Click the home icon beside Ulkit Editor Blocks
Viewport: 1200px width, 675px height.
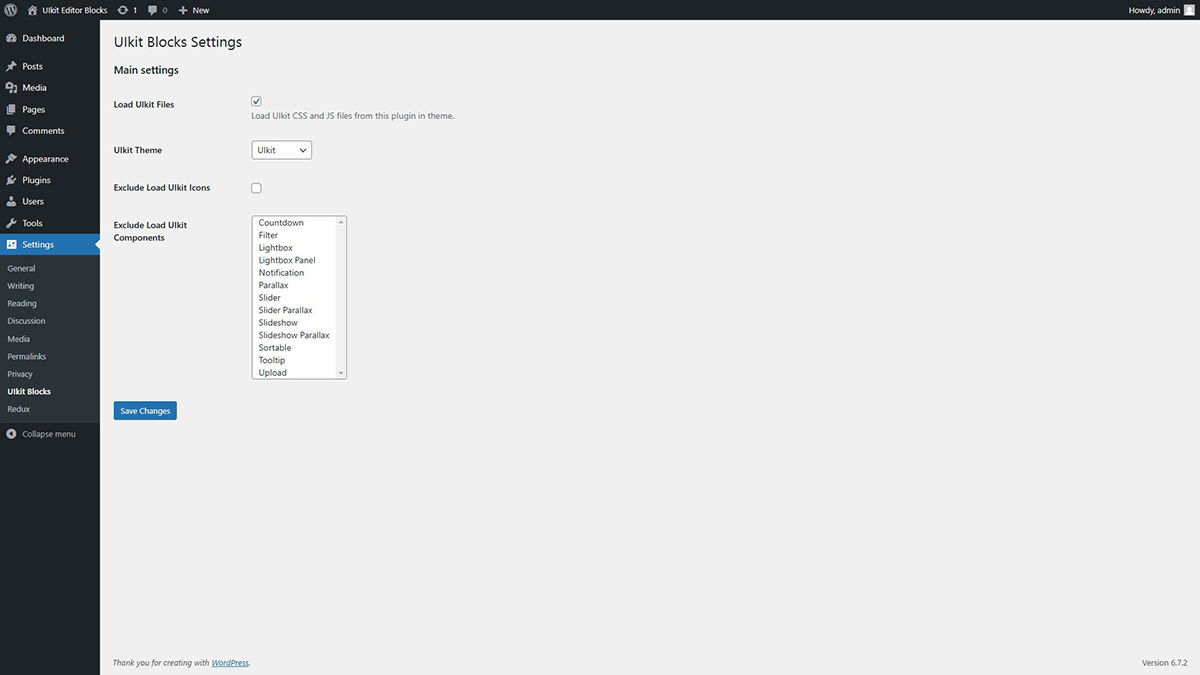(33, 10)
